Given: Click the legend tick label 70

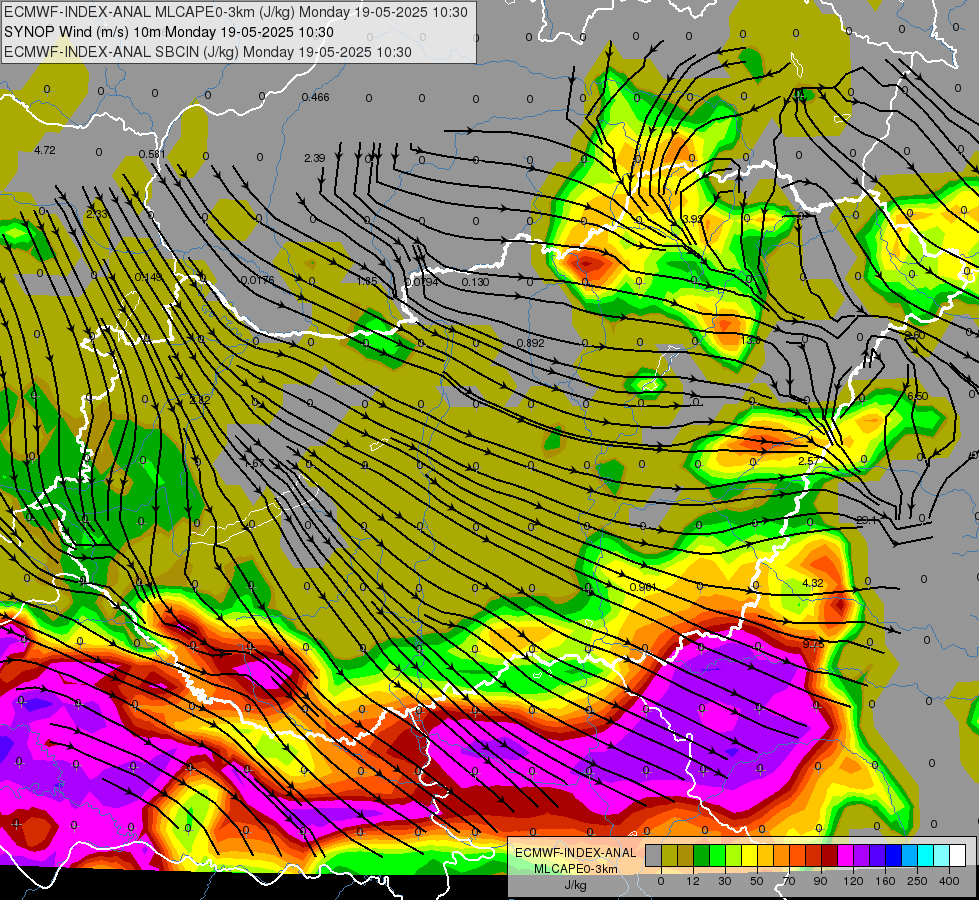Looking at the screenshot, I should click(789, 881).
